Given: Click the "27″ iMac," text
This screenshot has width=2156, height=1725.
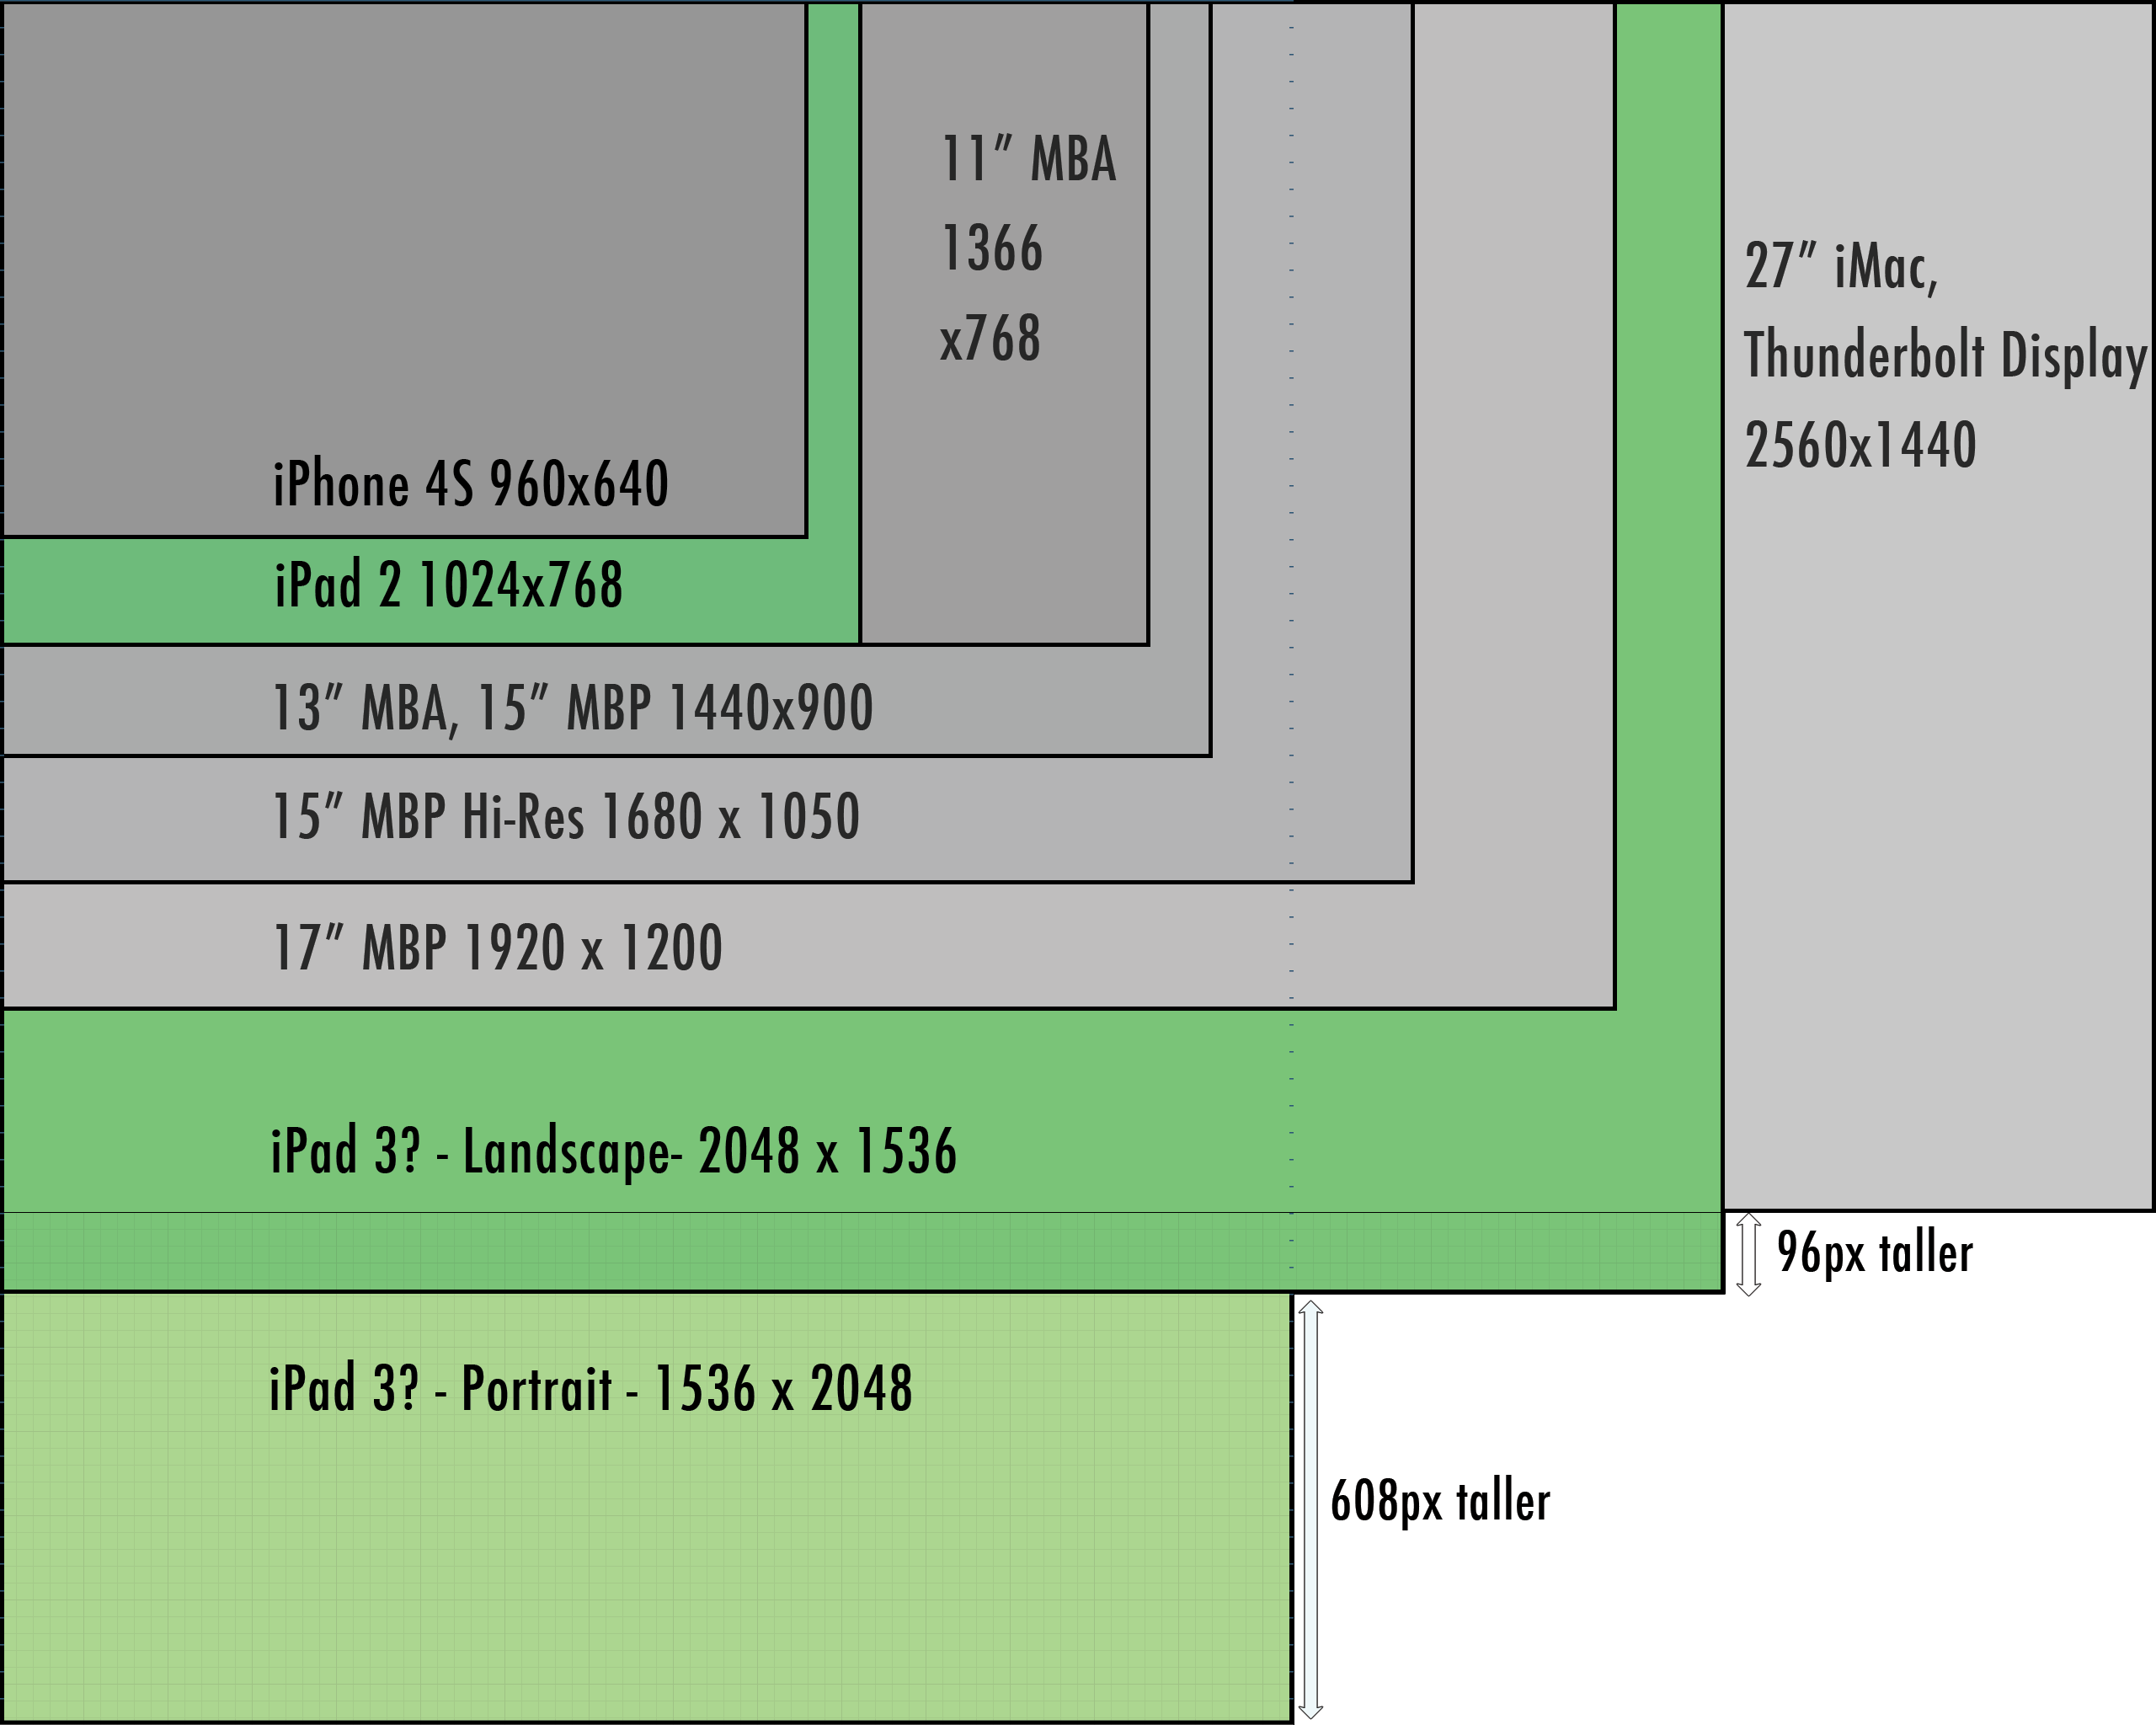Looking at the screenshot, I should tap(1842, 267).
